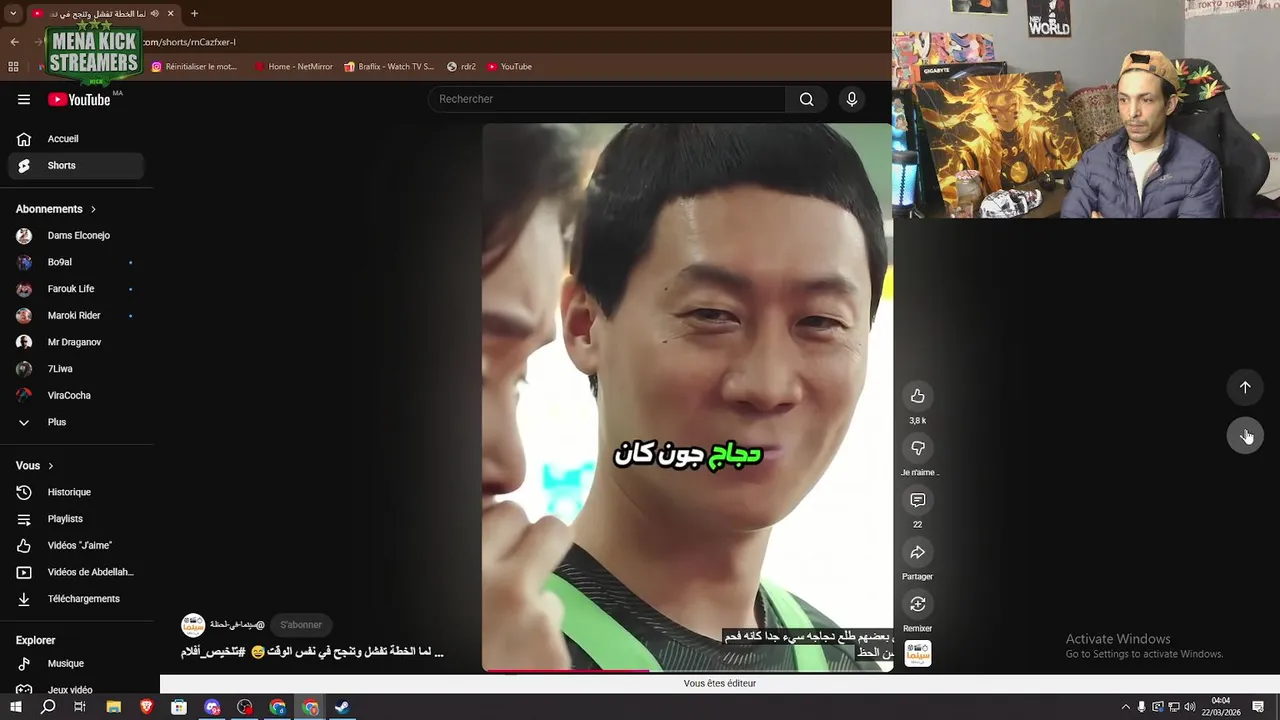
Task: Go to previous short with up arrow
Action: click(x=1245, y=387)
